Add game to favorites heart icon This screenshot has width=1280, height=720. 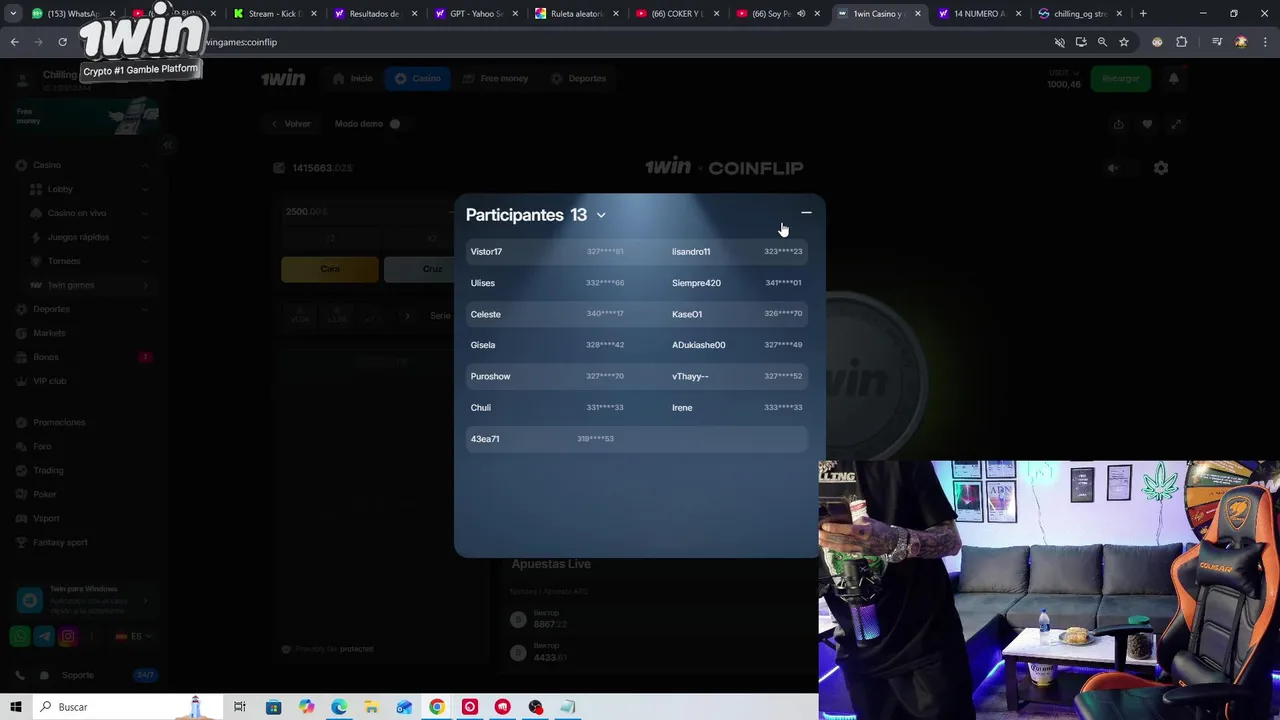(1147, 124)
